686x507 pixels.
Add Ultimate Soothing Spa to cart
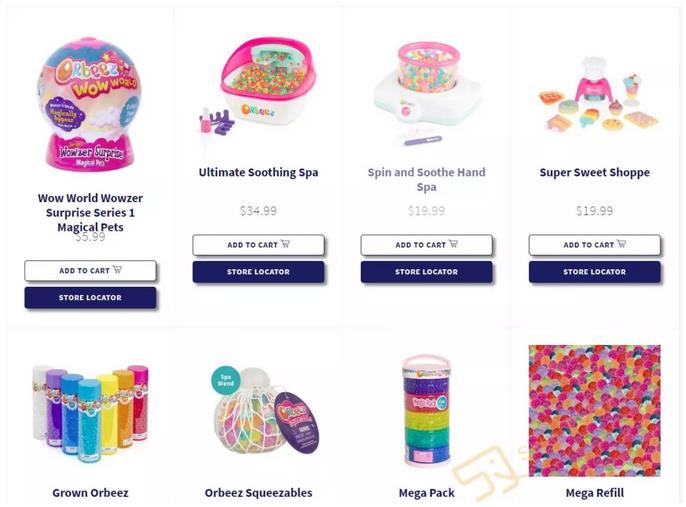click(258, 245)
